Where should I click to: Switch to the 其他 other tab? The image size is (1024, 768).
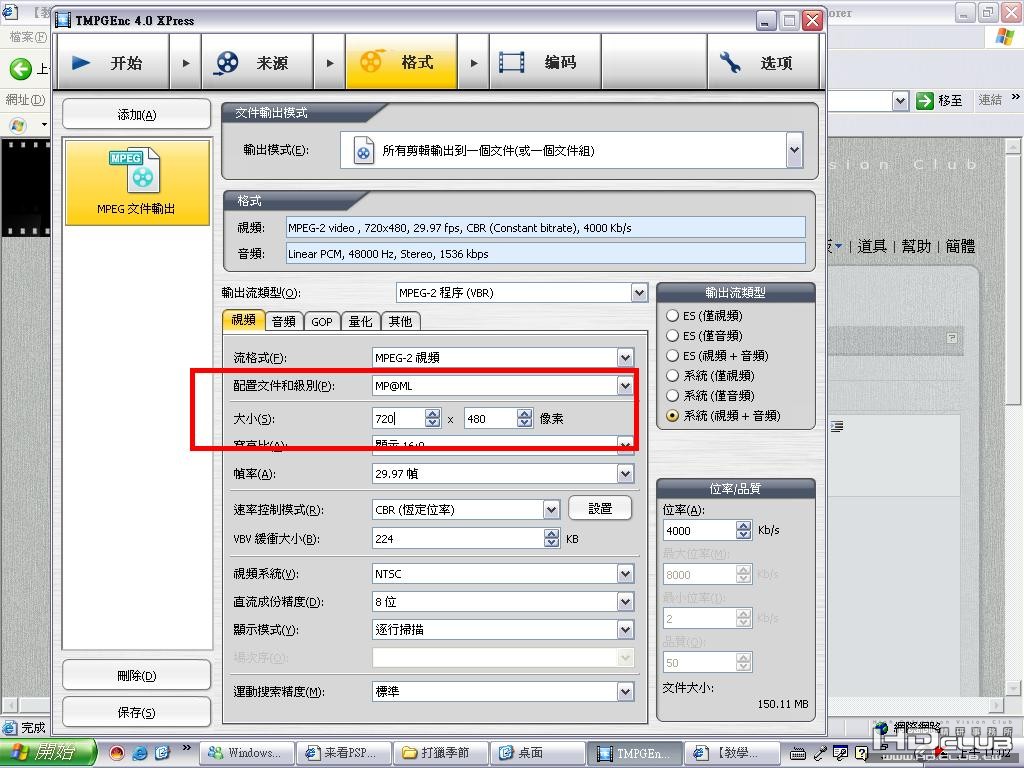pos(400,321)
